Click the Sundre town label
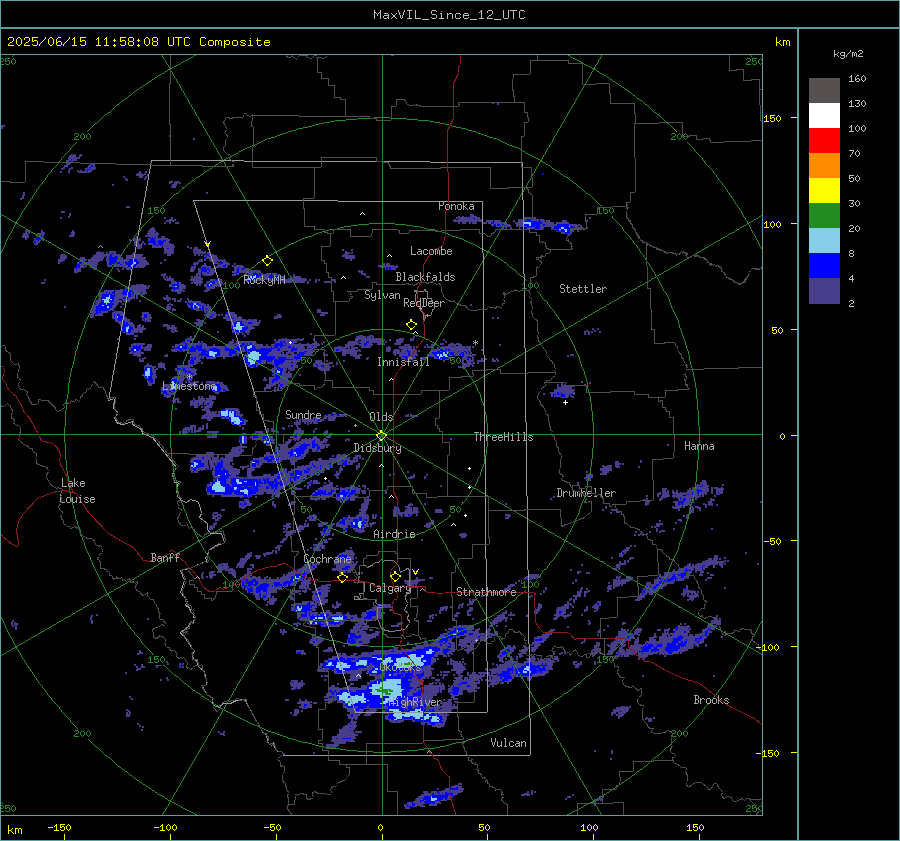The height and width of the screenshot is (841, 900). coord(303,414)
